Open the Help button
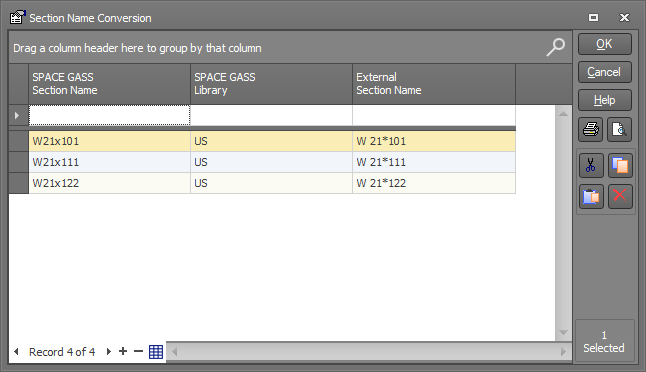The width and height of the screenshot is (646, 372). click(604, 100)
